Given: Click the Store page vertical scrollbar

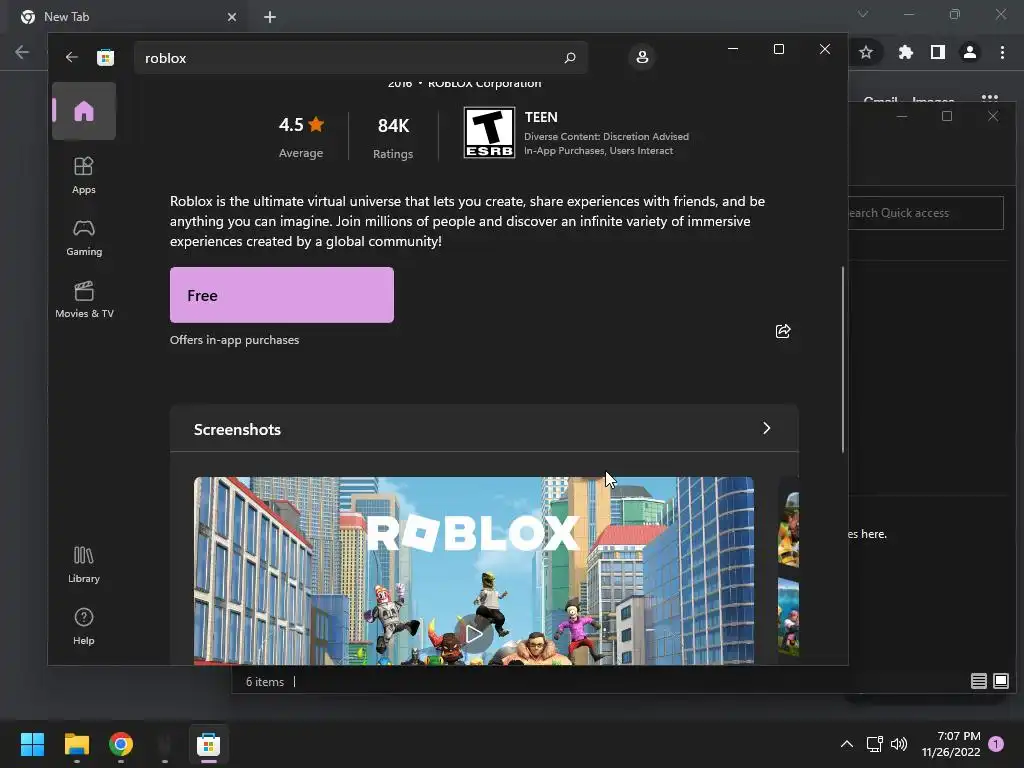Looking at the screenshot, I should (842, 359).
